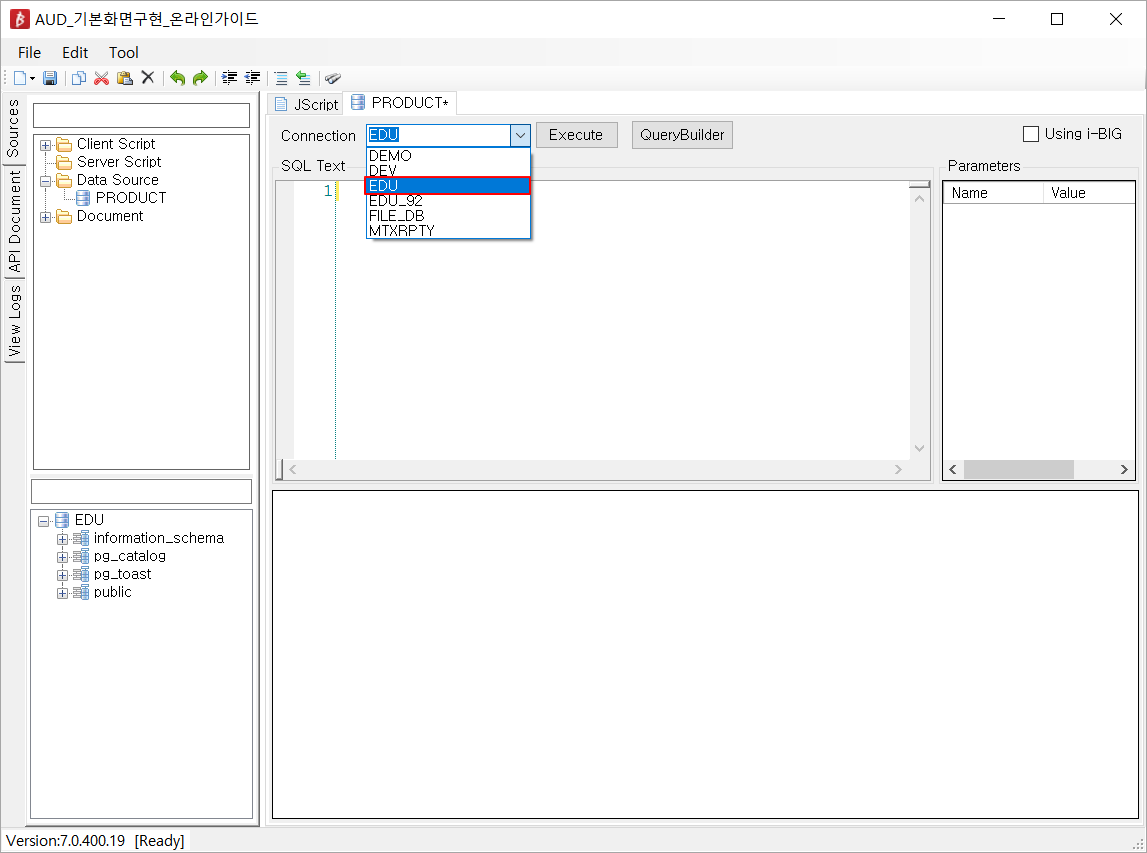
Task: Open the File menu
Action: pyautogui.click(x=29, y=53)
